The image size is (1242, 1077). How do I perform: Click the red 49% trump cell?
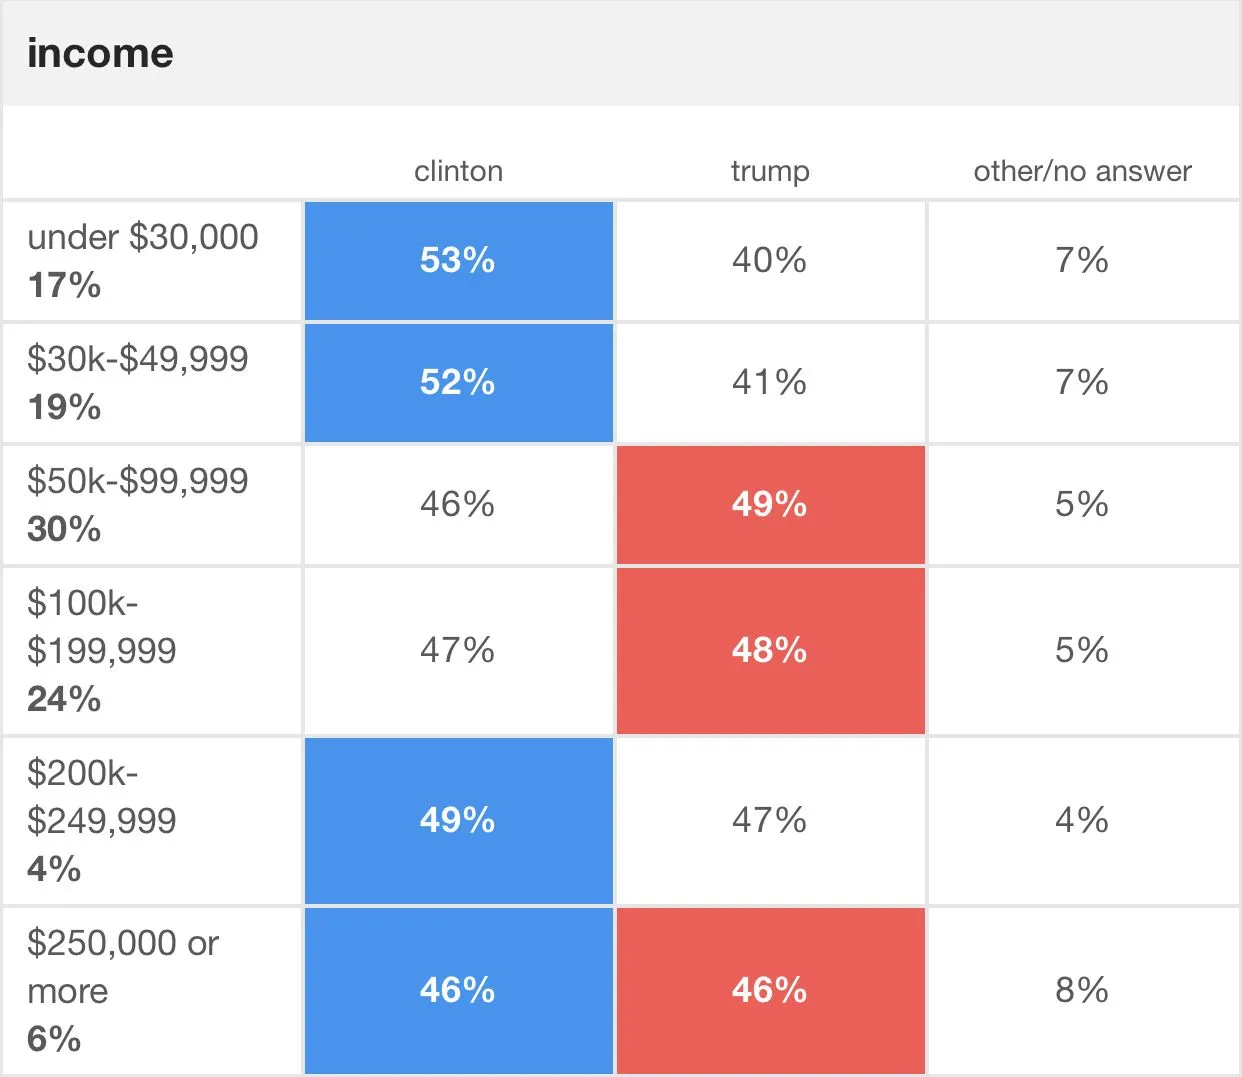pyautogui.click(x=770, y=505)
